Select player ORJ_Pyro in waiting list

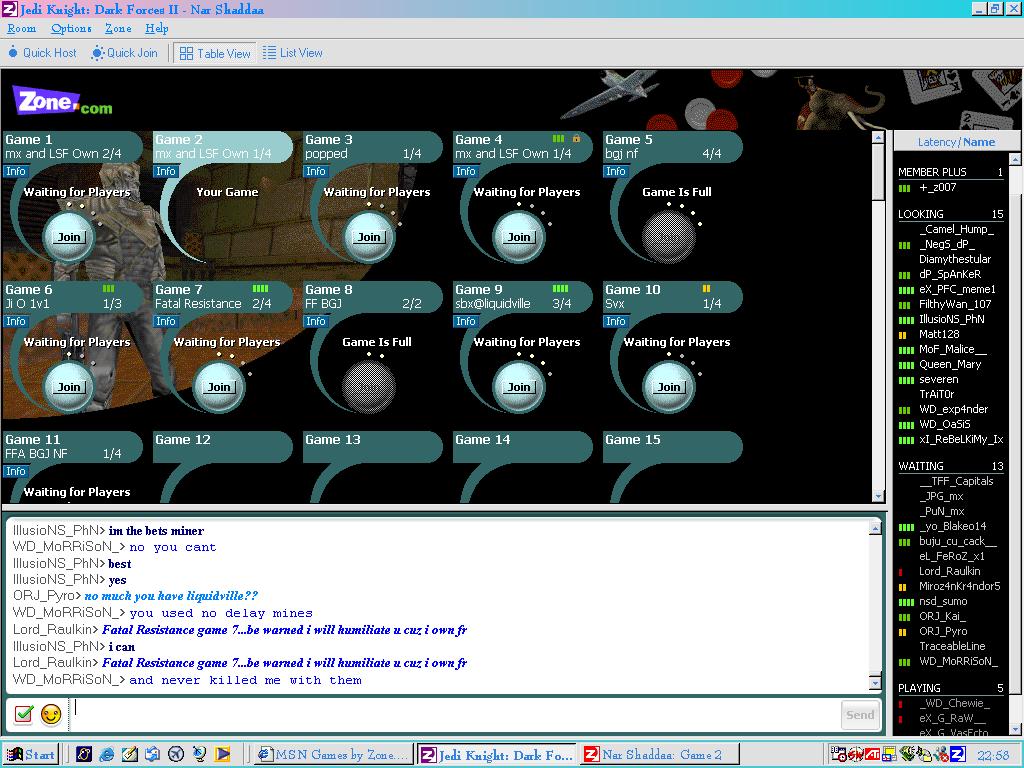(943, 632)
